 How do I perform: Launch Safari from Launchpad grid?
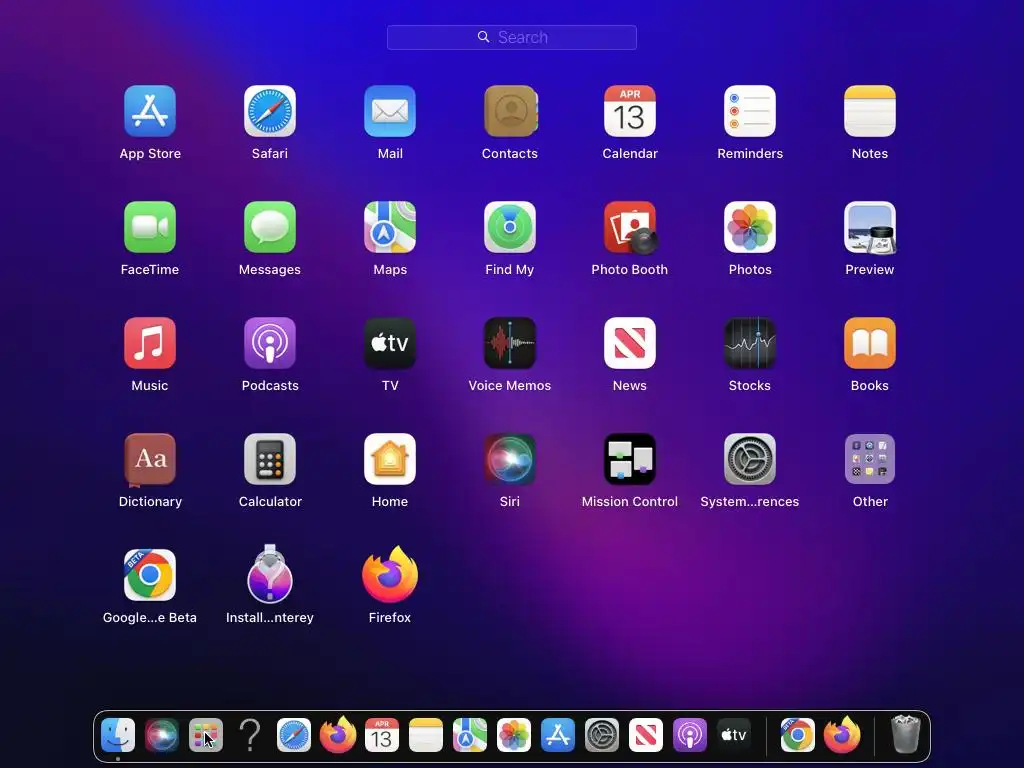270,111
